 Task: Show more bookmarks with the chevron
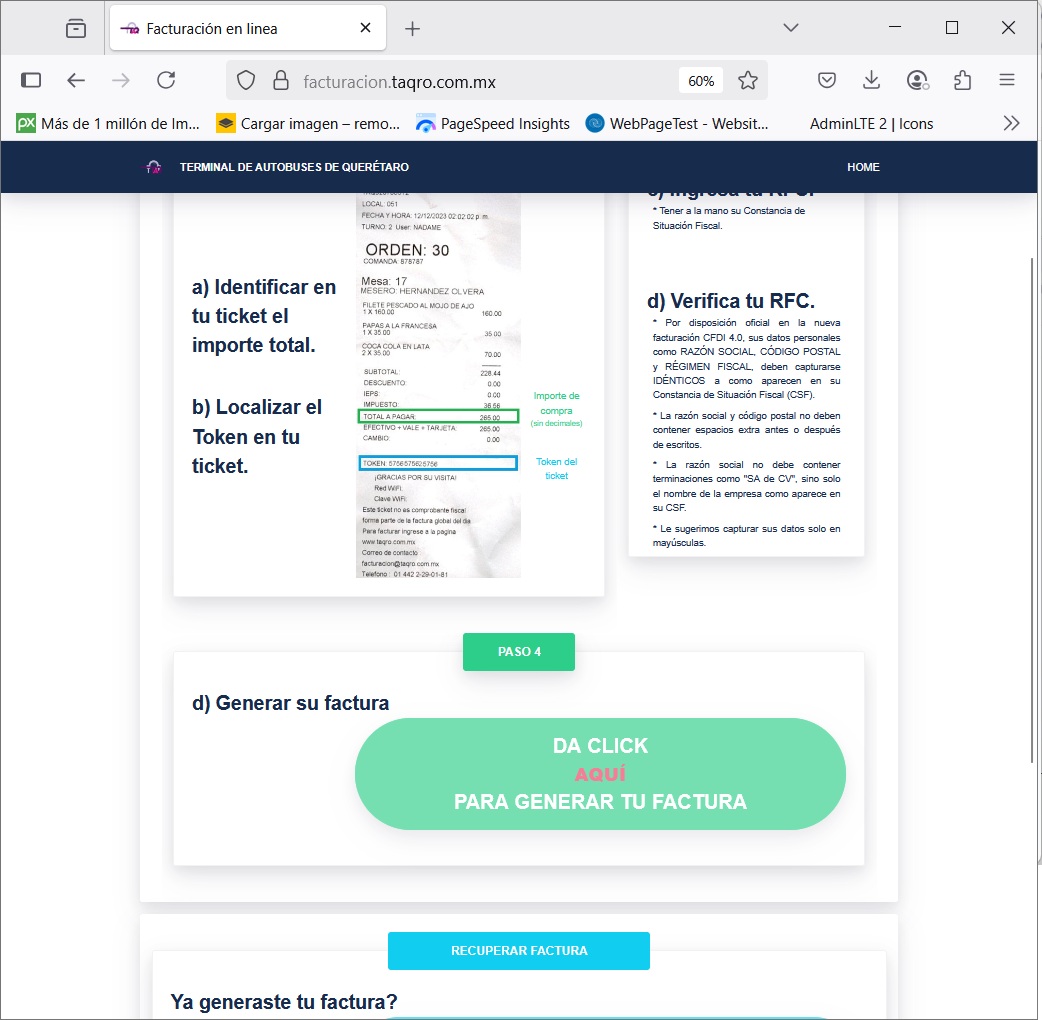pyautogui.click(x=1011, y=124)
